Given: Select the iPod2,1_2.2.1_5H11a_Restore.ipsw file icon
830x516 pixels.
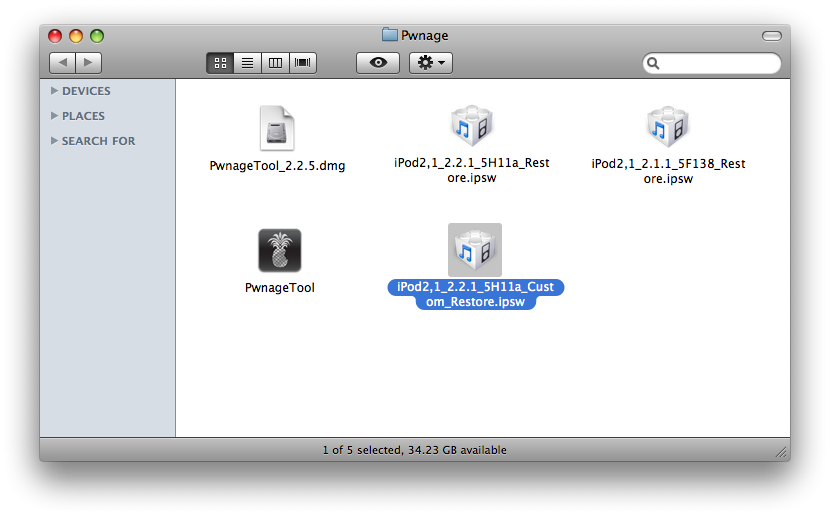Looking at the screenshot, I should 472,126.
